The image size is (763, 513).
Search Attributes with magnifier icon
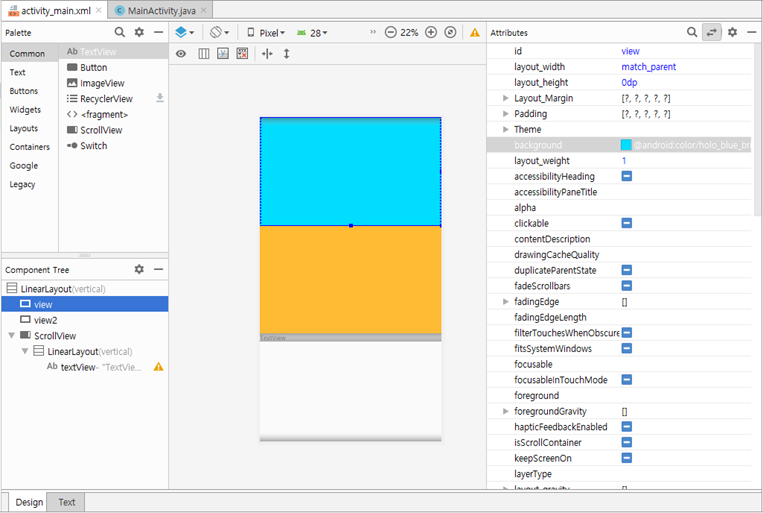(x=692, y=32)
